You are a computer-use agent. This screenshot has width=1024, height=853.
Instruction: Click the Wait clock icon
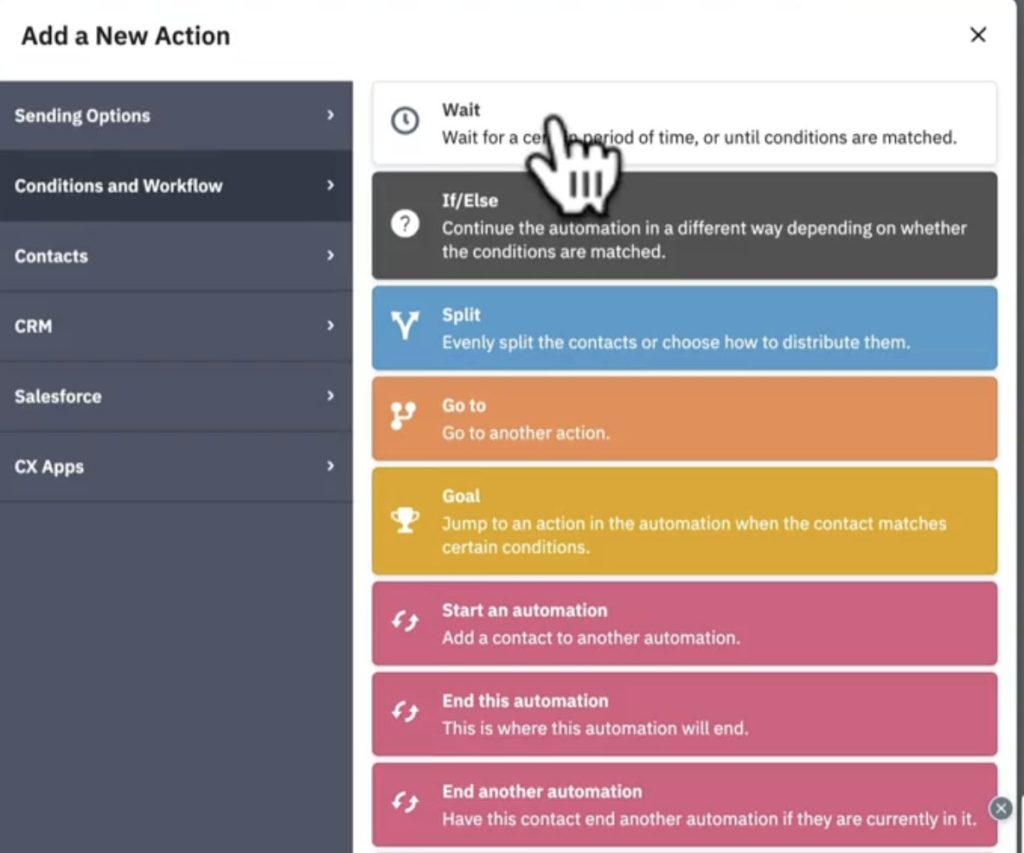pos(404,122)
